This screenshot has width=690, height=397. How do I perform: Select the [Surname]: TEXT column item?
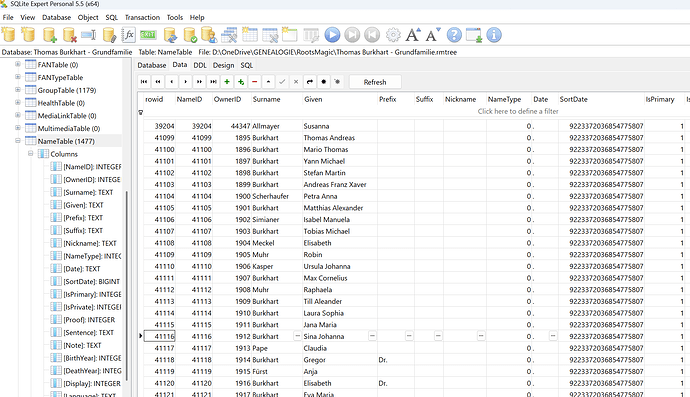pos(88,192)
